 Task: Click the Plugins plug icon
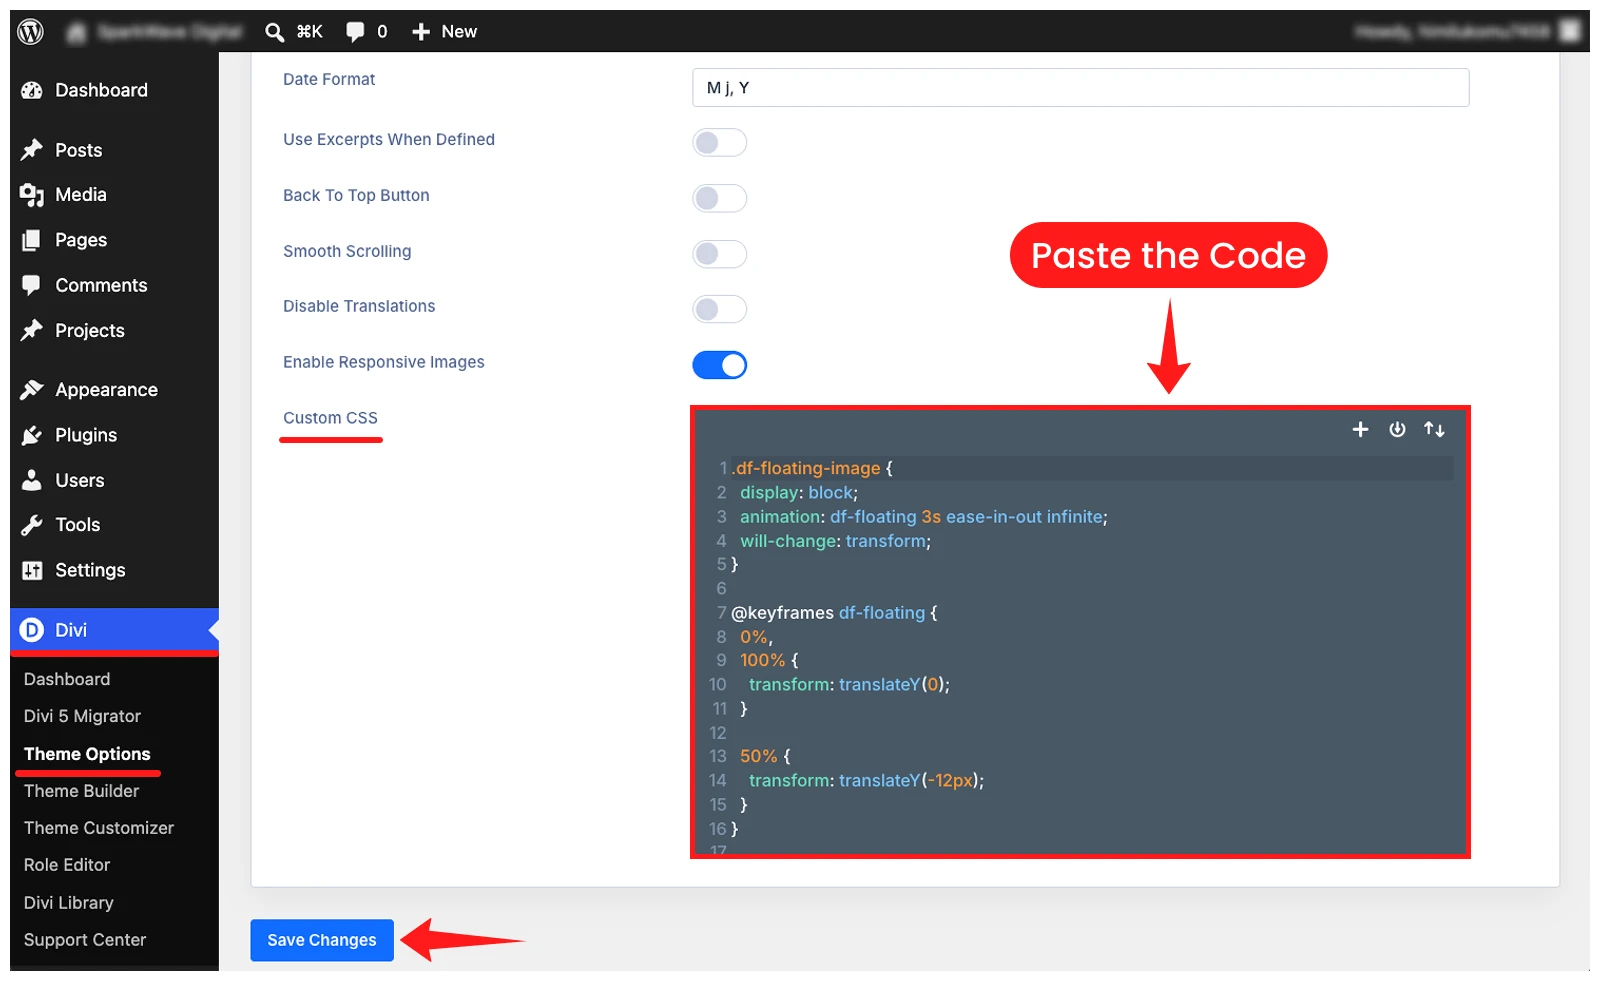[32, 435]
